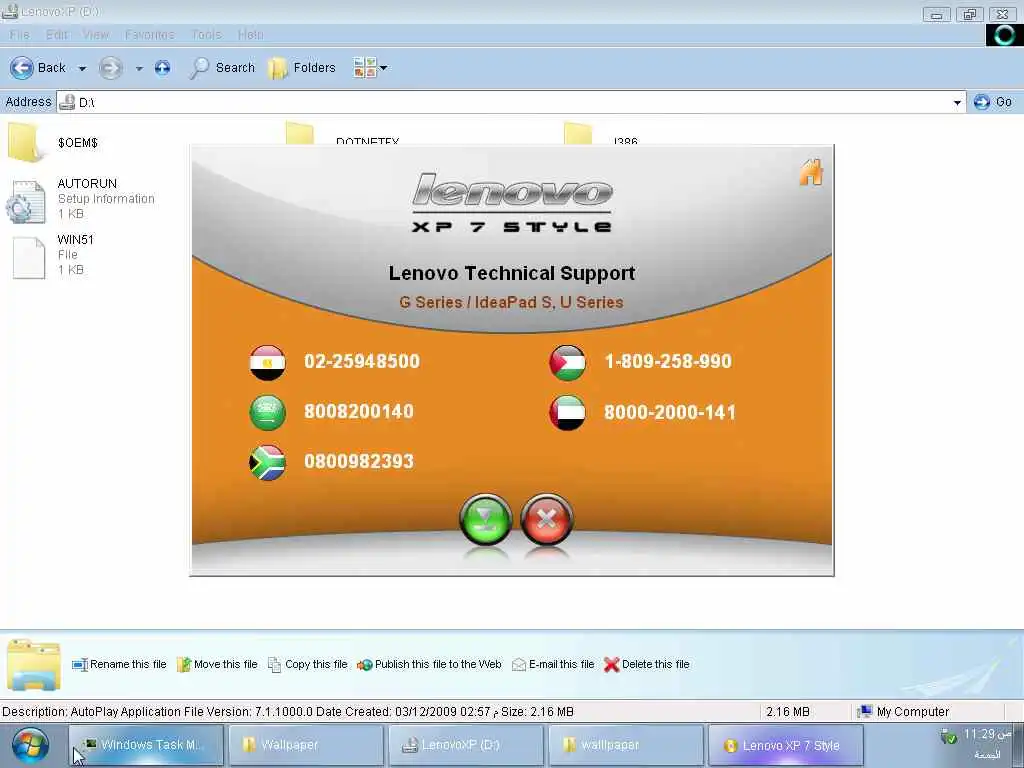Click Publish this file to the Web
This screenshot has width=1024, height=768.
429,665
